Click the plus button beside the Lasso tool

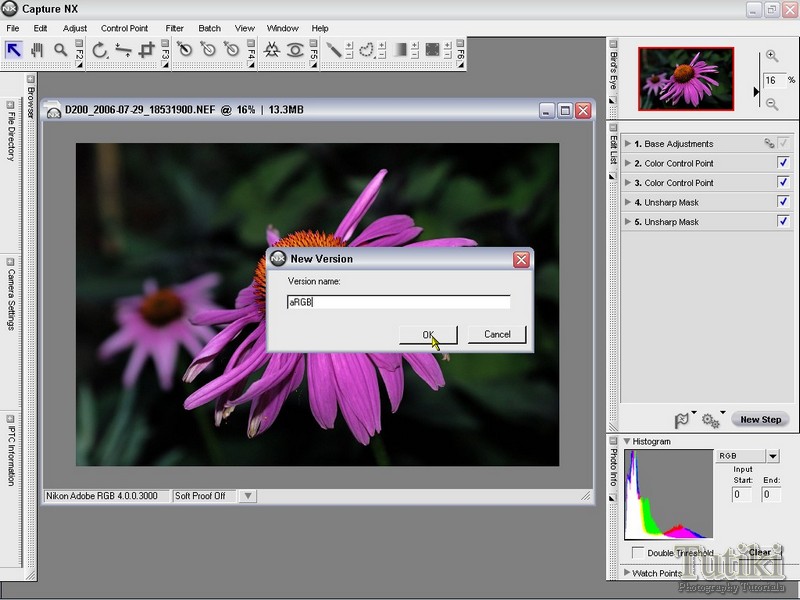[382, 45]
